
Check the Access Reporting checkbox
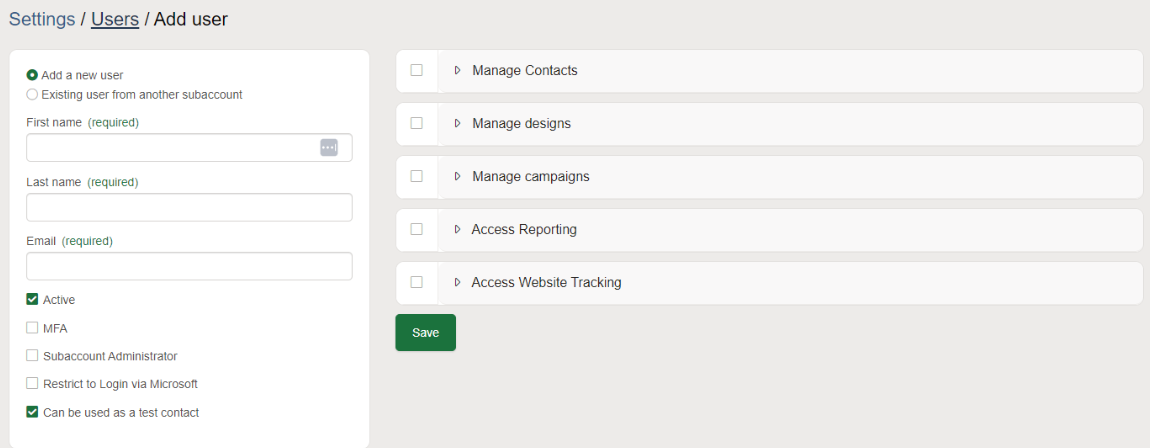click(416, 230)
